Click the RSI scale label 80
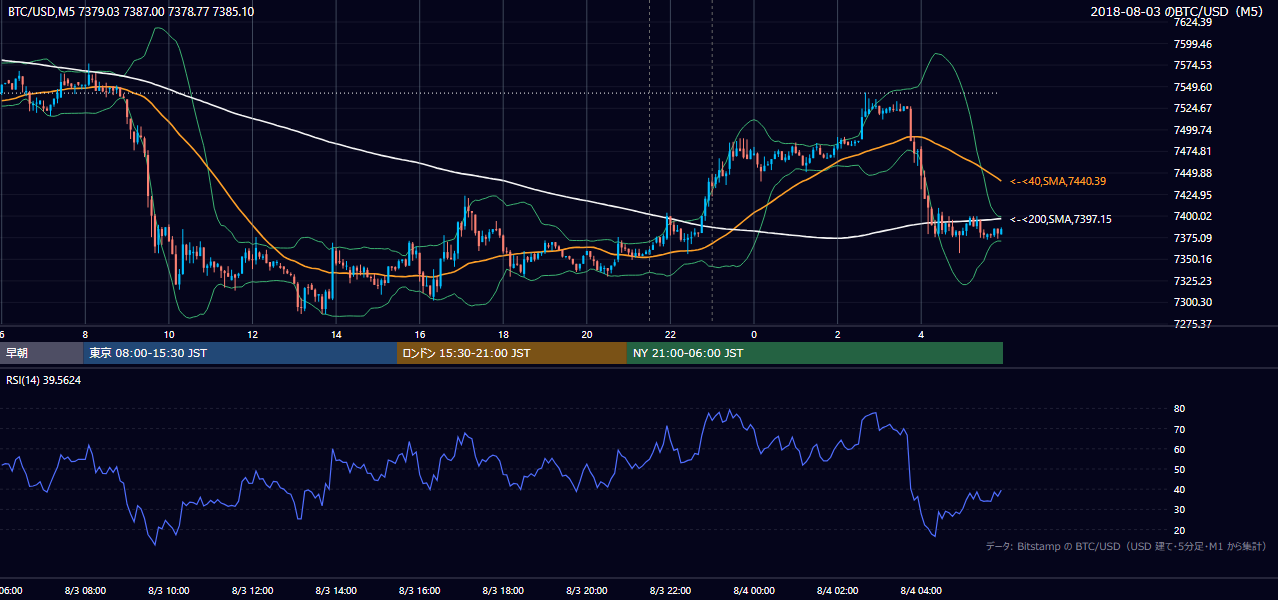The width and height of the screenshot is (1278, 600). pos(1180,409)
